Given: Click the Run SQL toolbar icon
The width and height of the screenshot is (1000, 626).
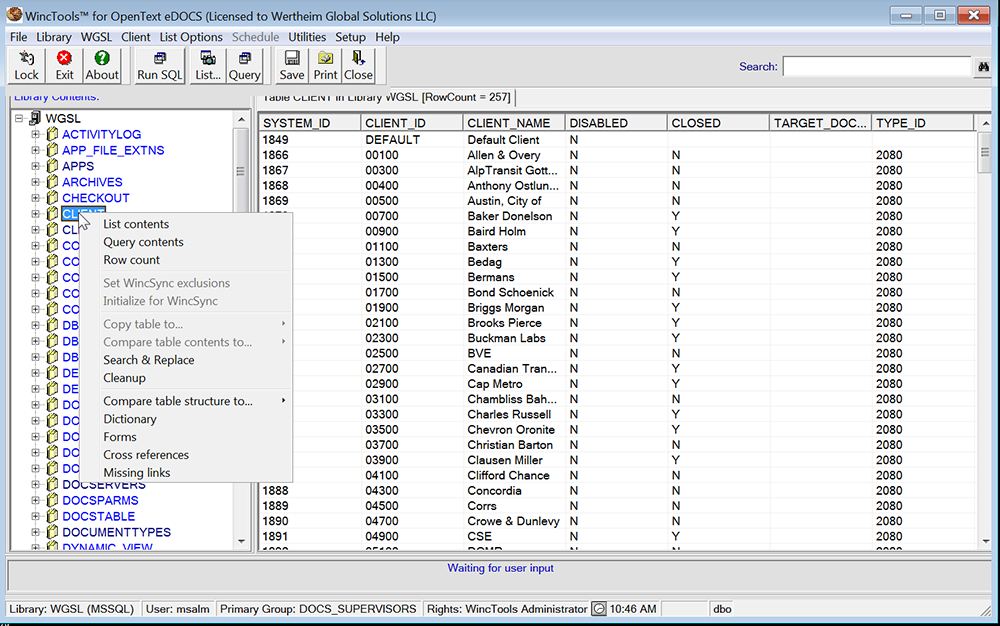Looking at the screenshot, I should (x=159, y=66).
